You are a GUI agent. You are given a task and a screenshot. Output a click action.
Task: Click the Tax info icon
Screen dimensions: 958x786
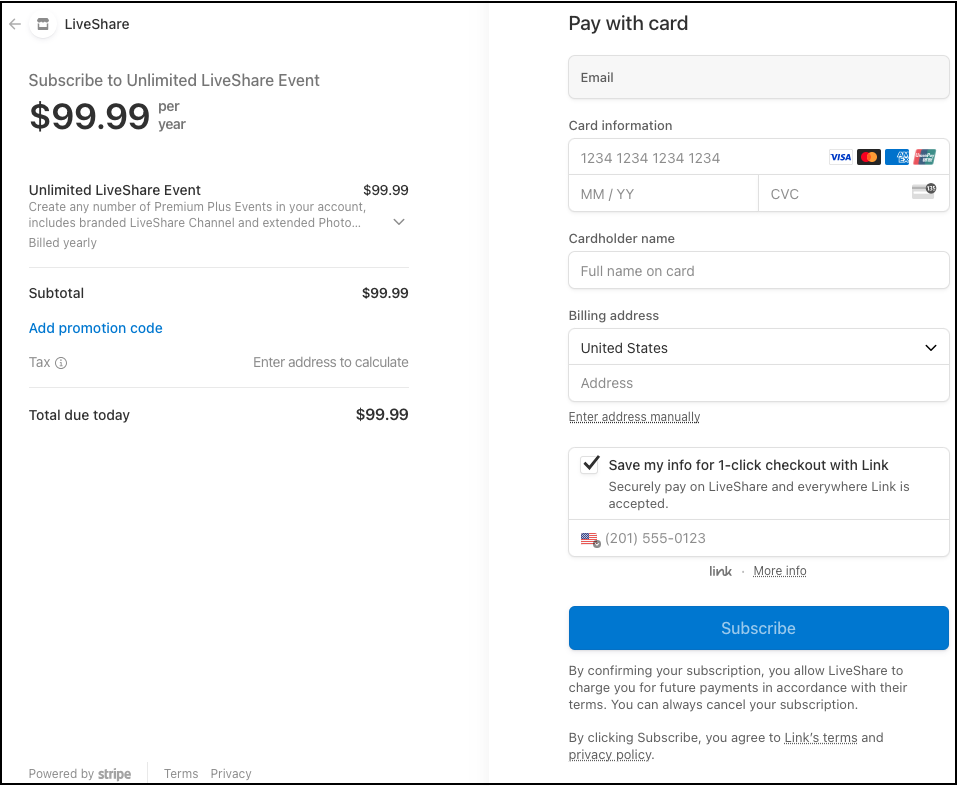[x=61, y=363]
